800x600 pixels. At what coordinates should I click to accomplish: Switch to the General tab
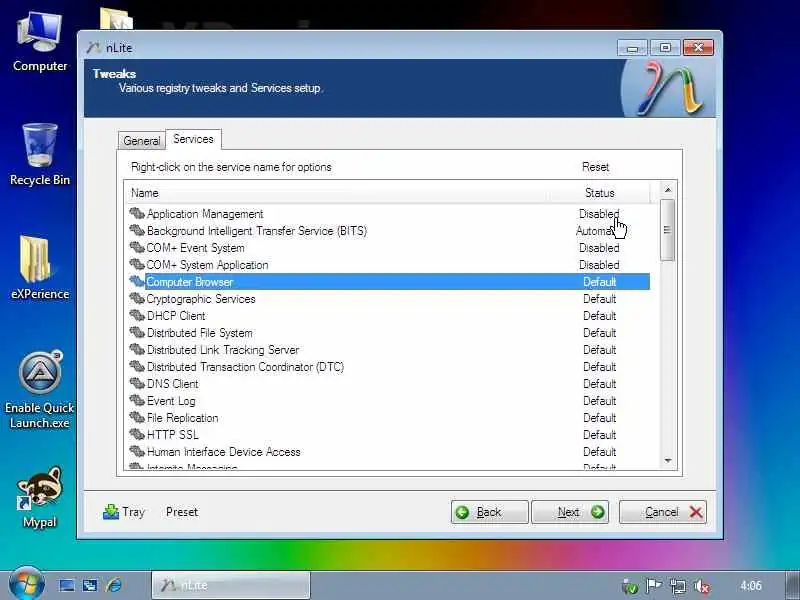(x=141, y=141)
